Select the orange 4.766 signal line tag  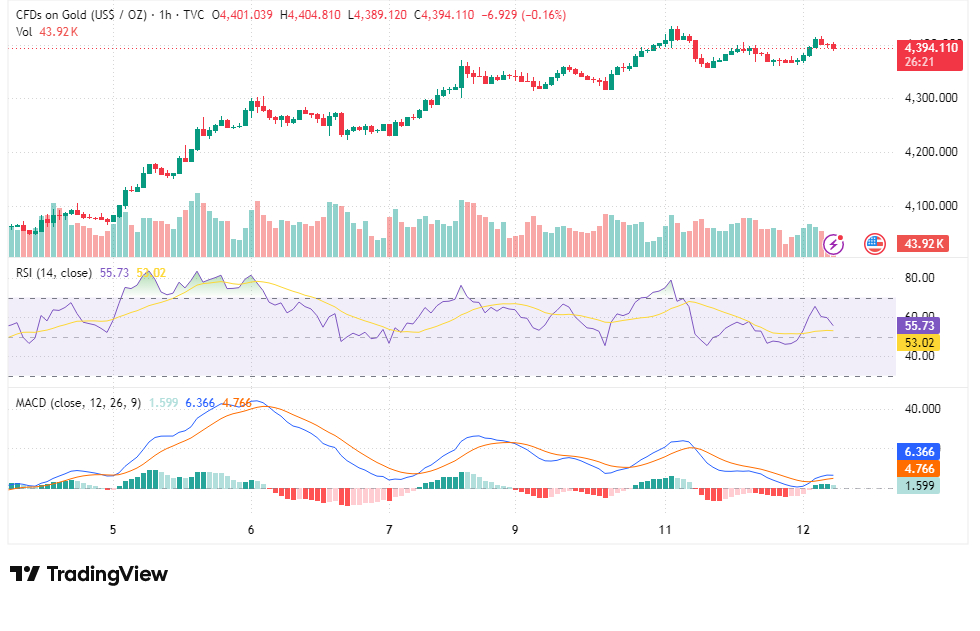[x=918, y=469]
